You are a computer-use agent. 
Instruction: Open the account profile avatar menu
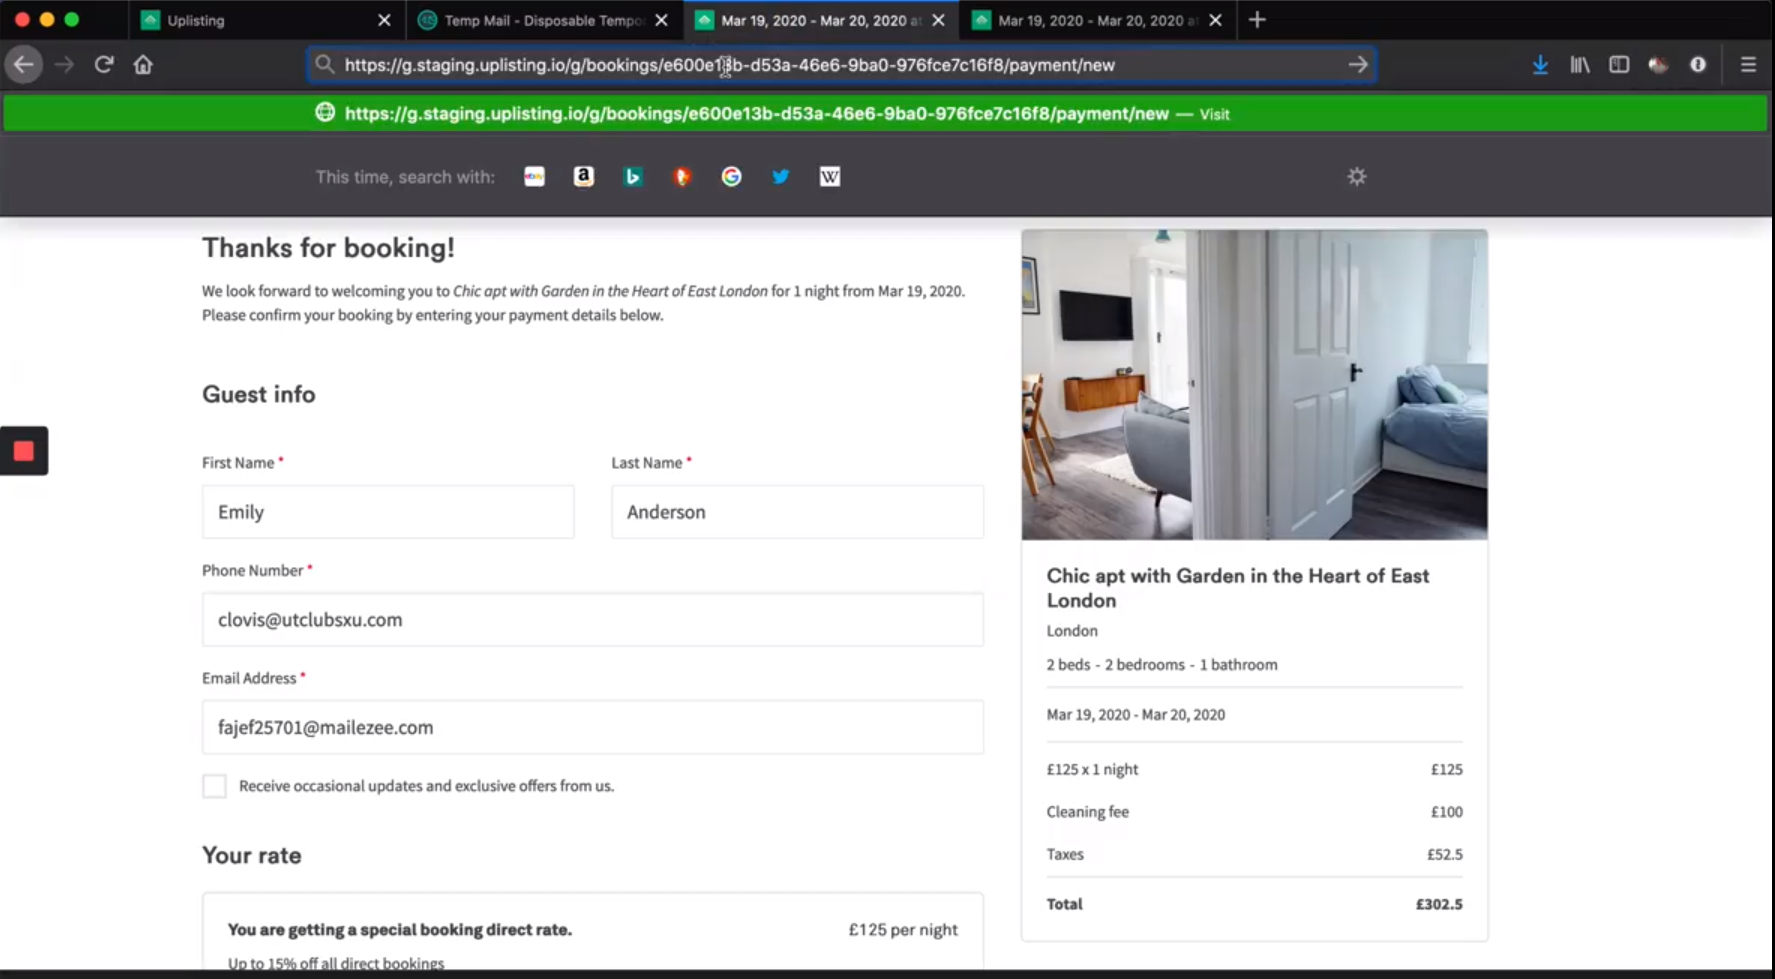pyautogui.click(x=1658, y=64)
